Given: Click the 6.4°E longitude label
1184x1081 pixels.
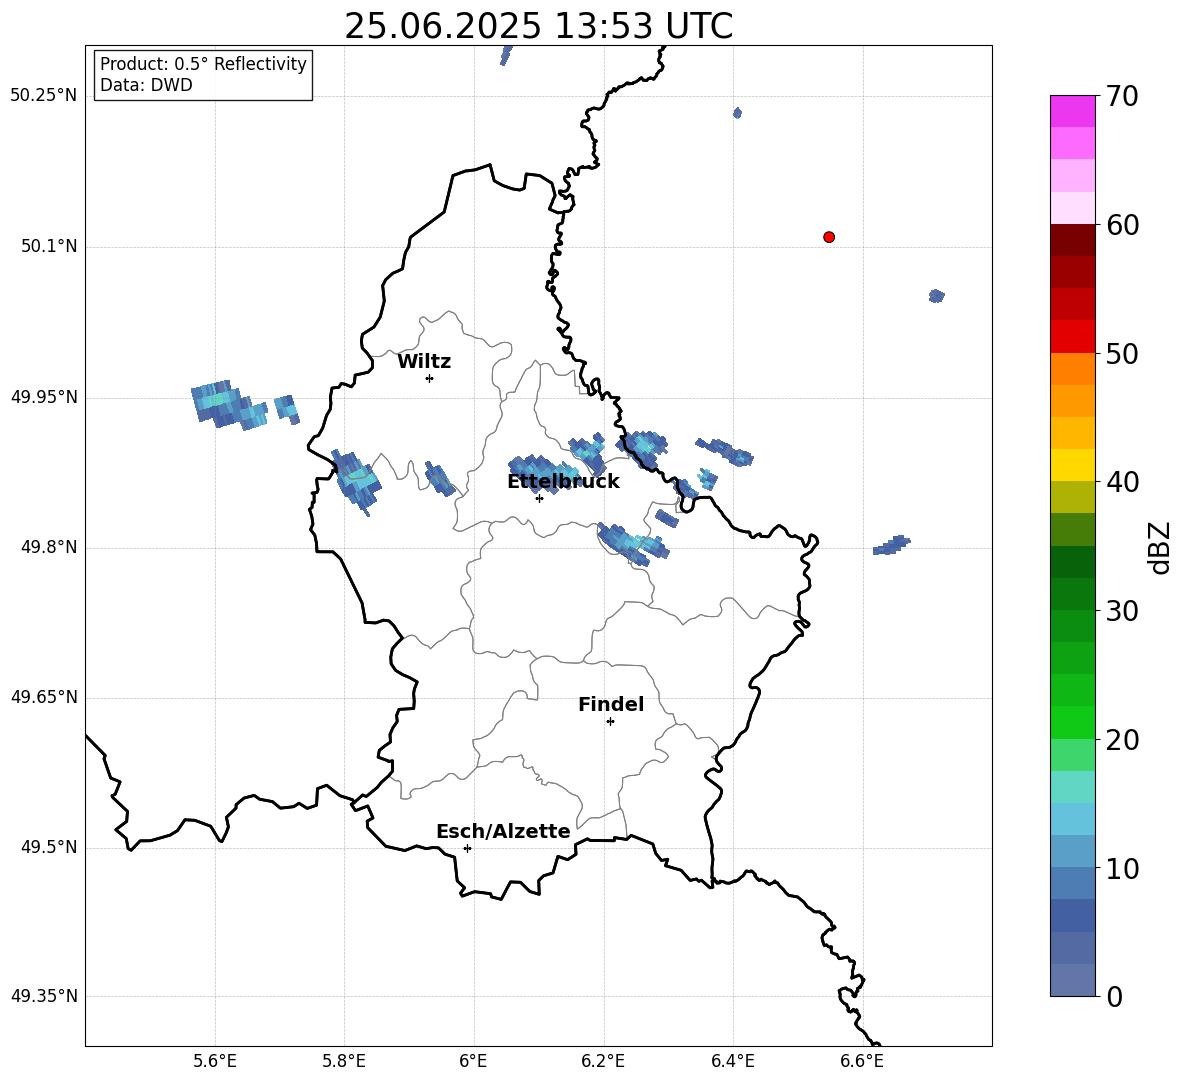Looking at the screenshot, I should [x=732, y=1061].
